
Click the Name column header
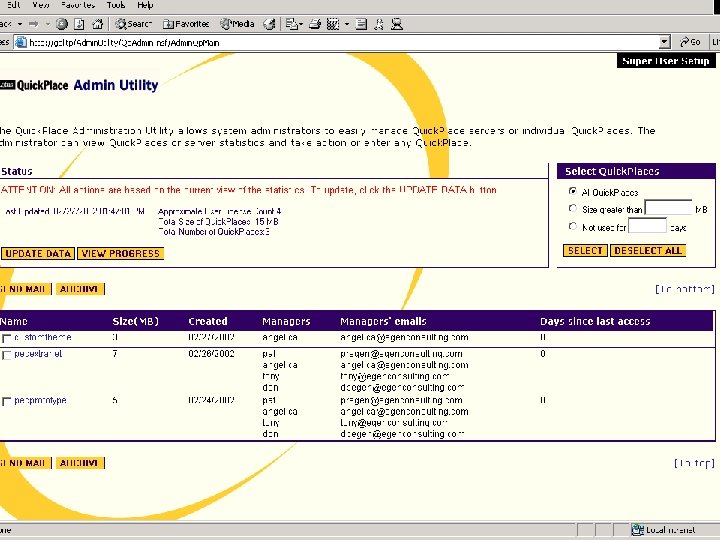pos(14,321)
